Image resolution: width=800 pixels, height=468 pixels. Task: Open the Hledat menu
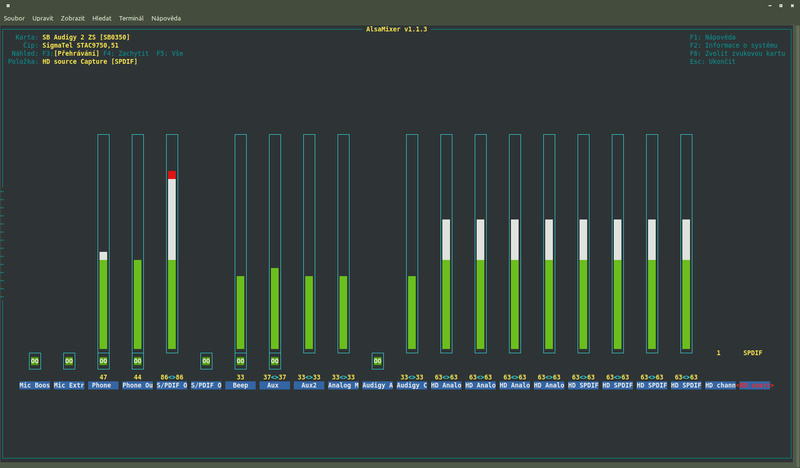[x=102, y=18]
